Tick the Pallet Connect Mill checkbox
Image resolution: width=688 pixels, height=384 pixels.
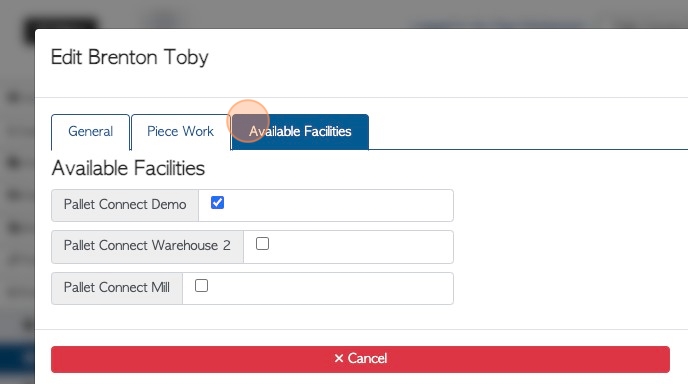click(x=201, y=286)
